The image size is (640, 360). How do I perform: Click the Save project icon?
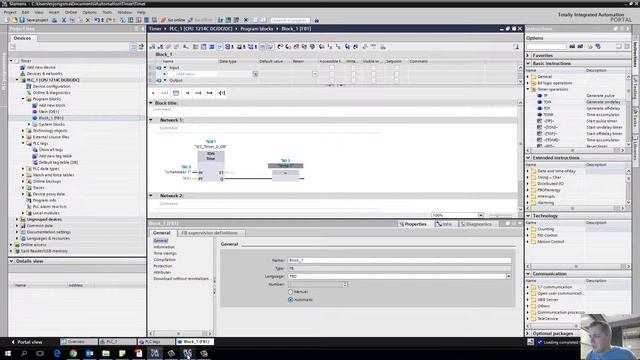(22, 20)
